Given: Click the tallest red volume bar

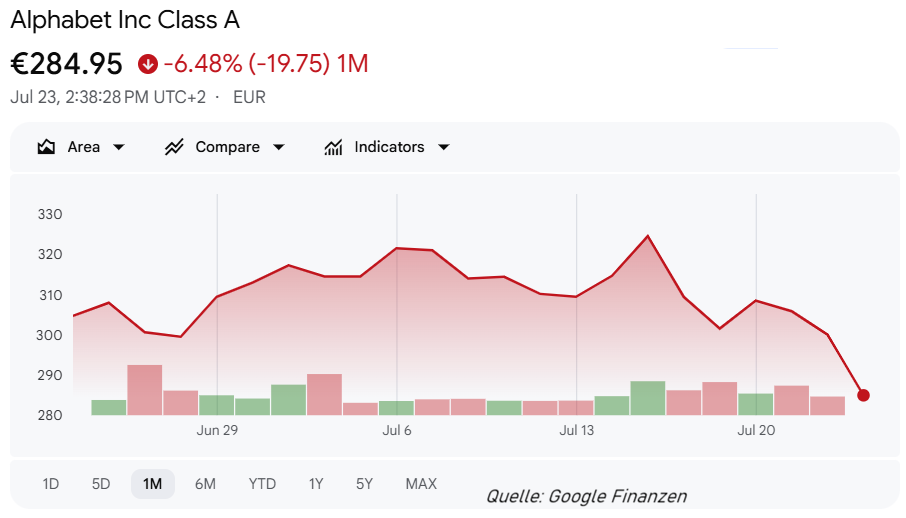Looking at the screenshot, I should 144,390.
